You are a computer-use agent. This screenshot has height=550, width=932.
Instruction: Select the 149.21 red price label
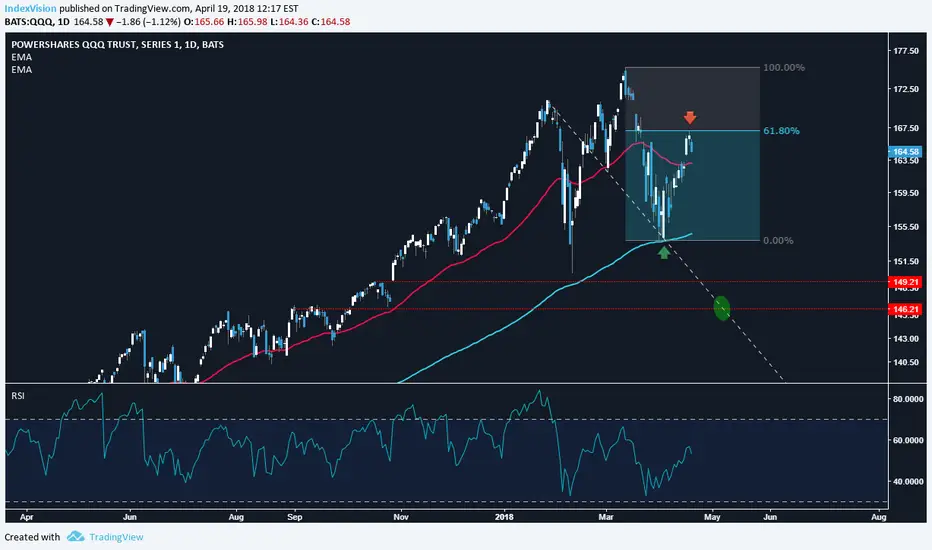904,282
